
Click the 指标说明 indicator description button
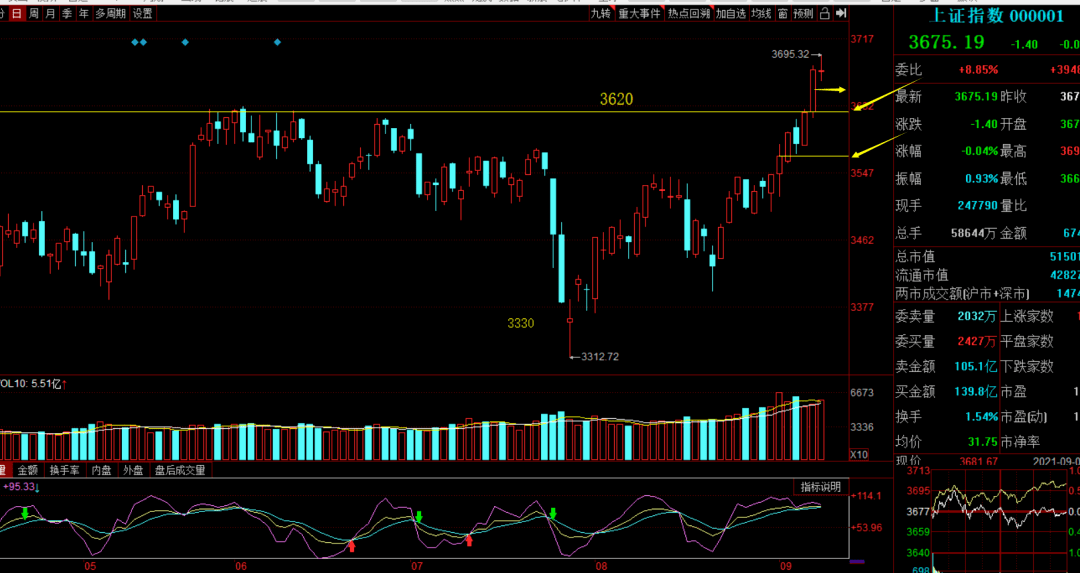tap(820, 487)
